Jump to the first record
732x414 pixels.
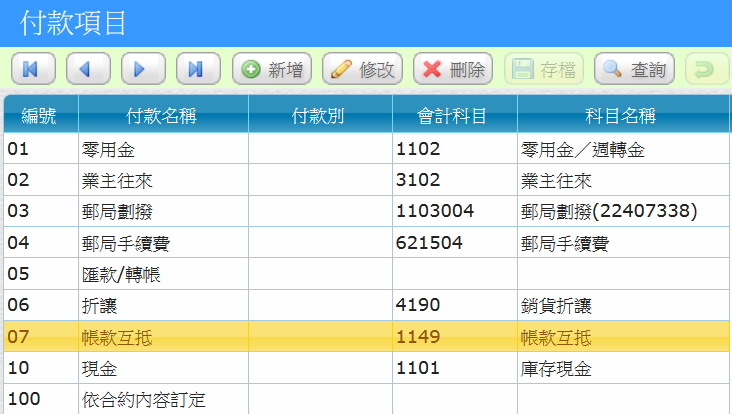[x=32, y=69]
